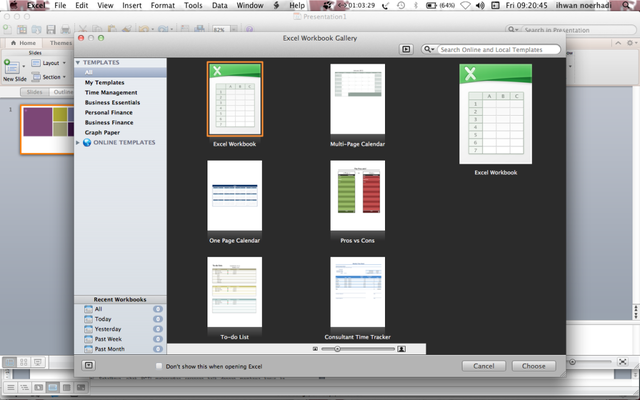Click the Cancel button
This screenshot has width=640, height=400.
coord(484,366)
